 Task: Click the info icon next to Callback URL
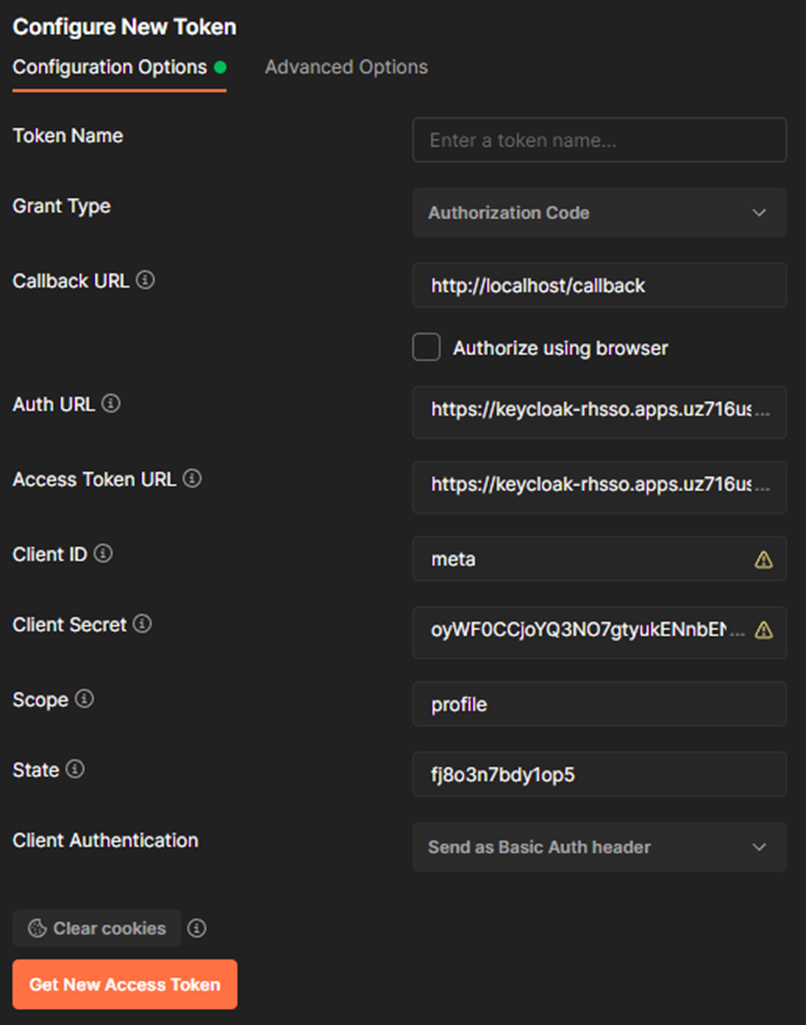(145, 280)
